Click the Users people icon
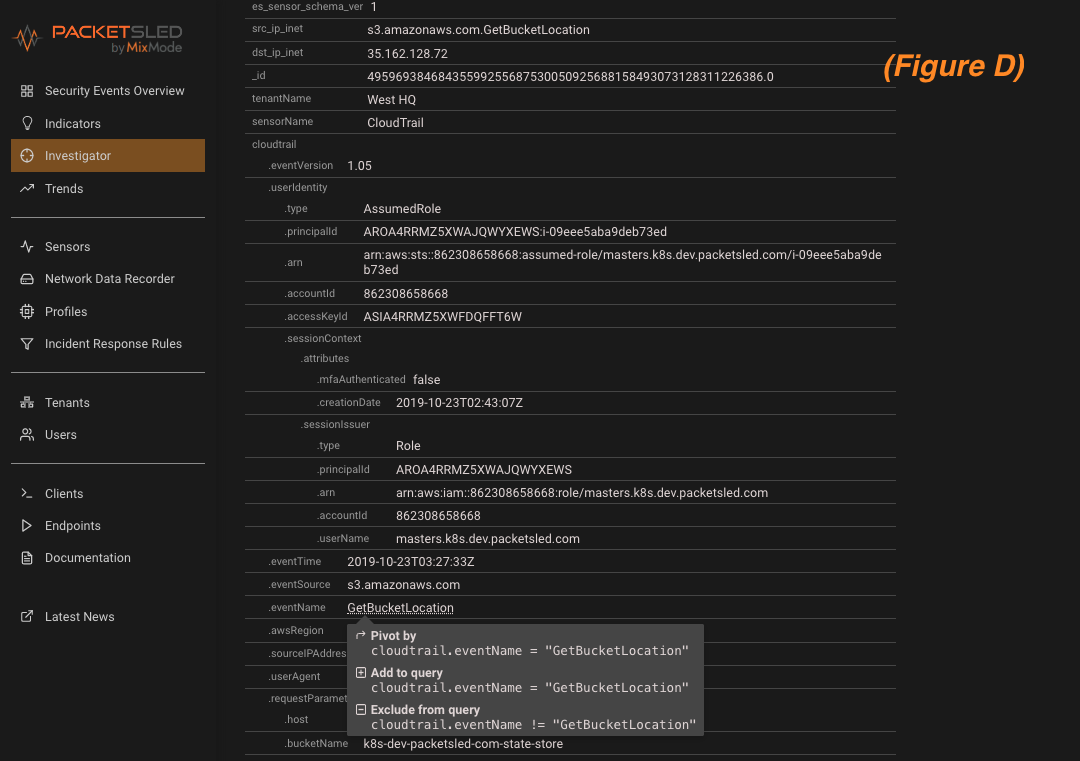The width and height of the screenshot is (1080, 761). point(27,435)
